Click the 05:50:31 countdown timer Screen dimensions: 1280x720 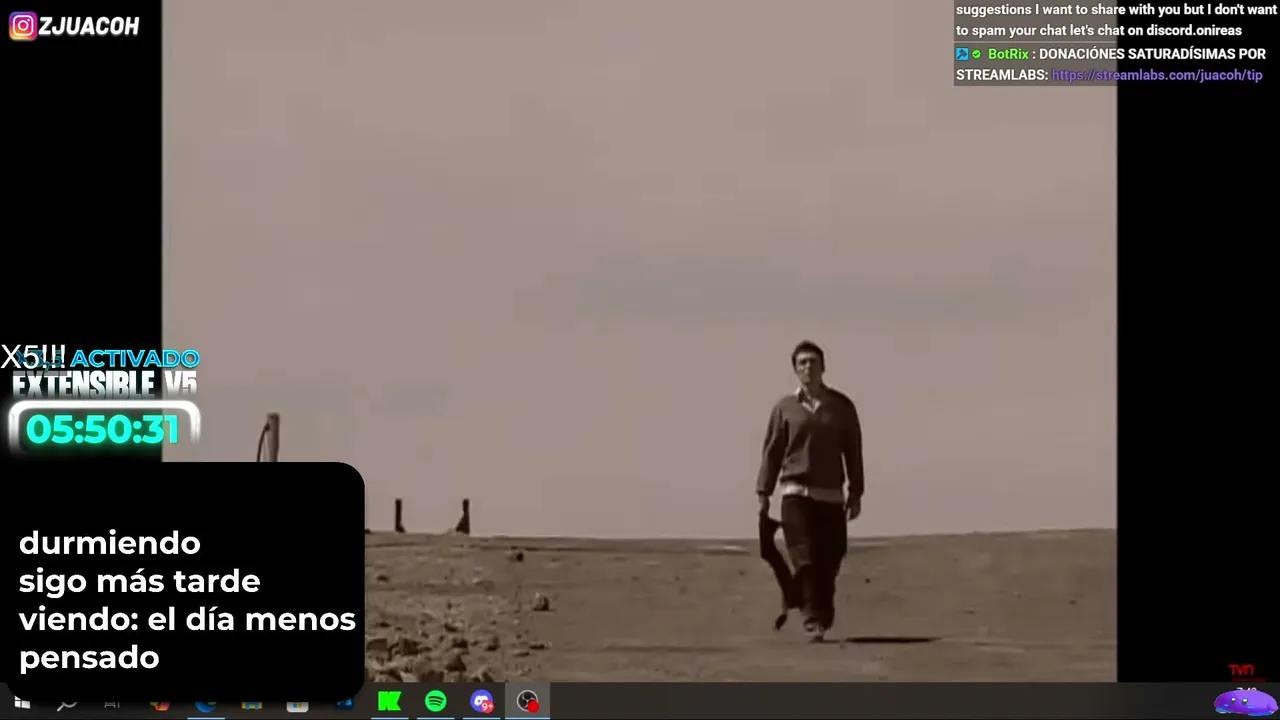(103, 429)
